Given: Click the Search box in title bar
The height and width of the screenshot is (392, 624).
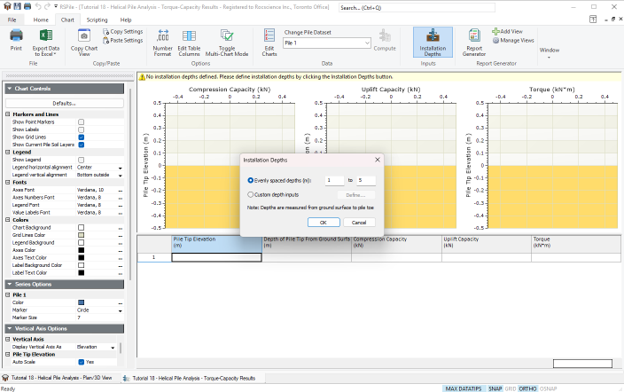Looking at the screenshot, I should click(417, 8).
